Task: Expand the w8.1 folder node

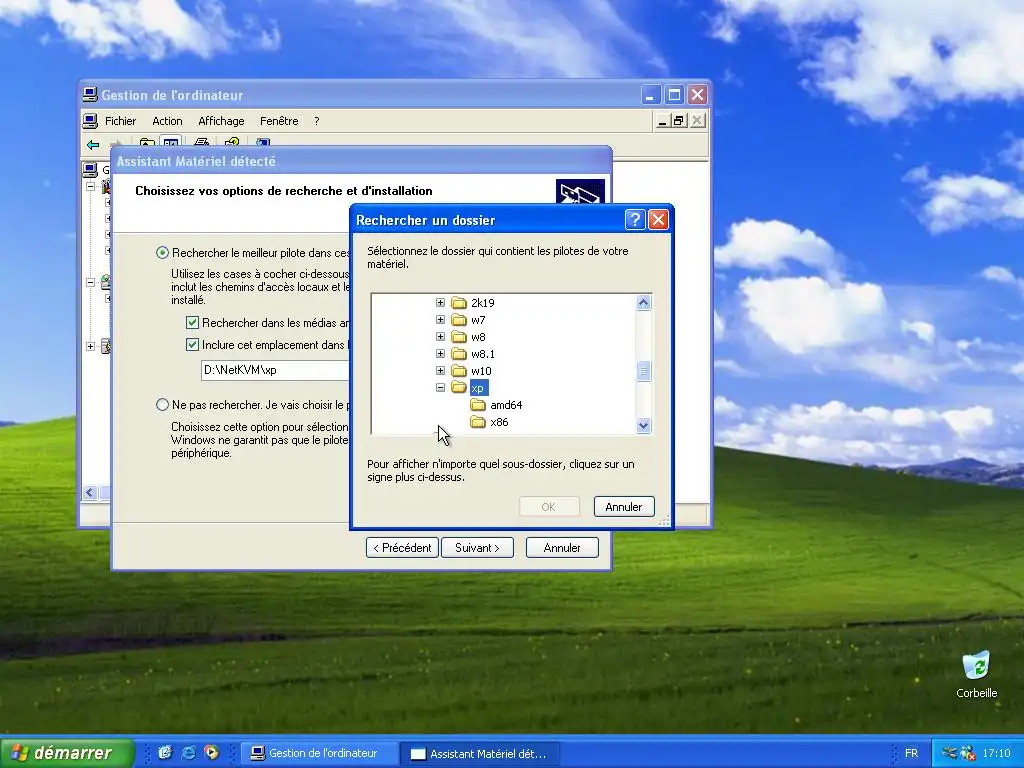Action: [440, 353]
